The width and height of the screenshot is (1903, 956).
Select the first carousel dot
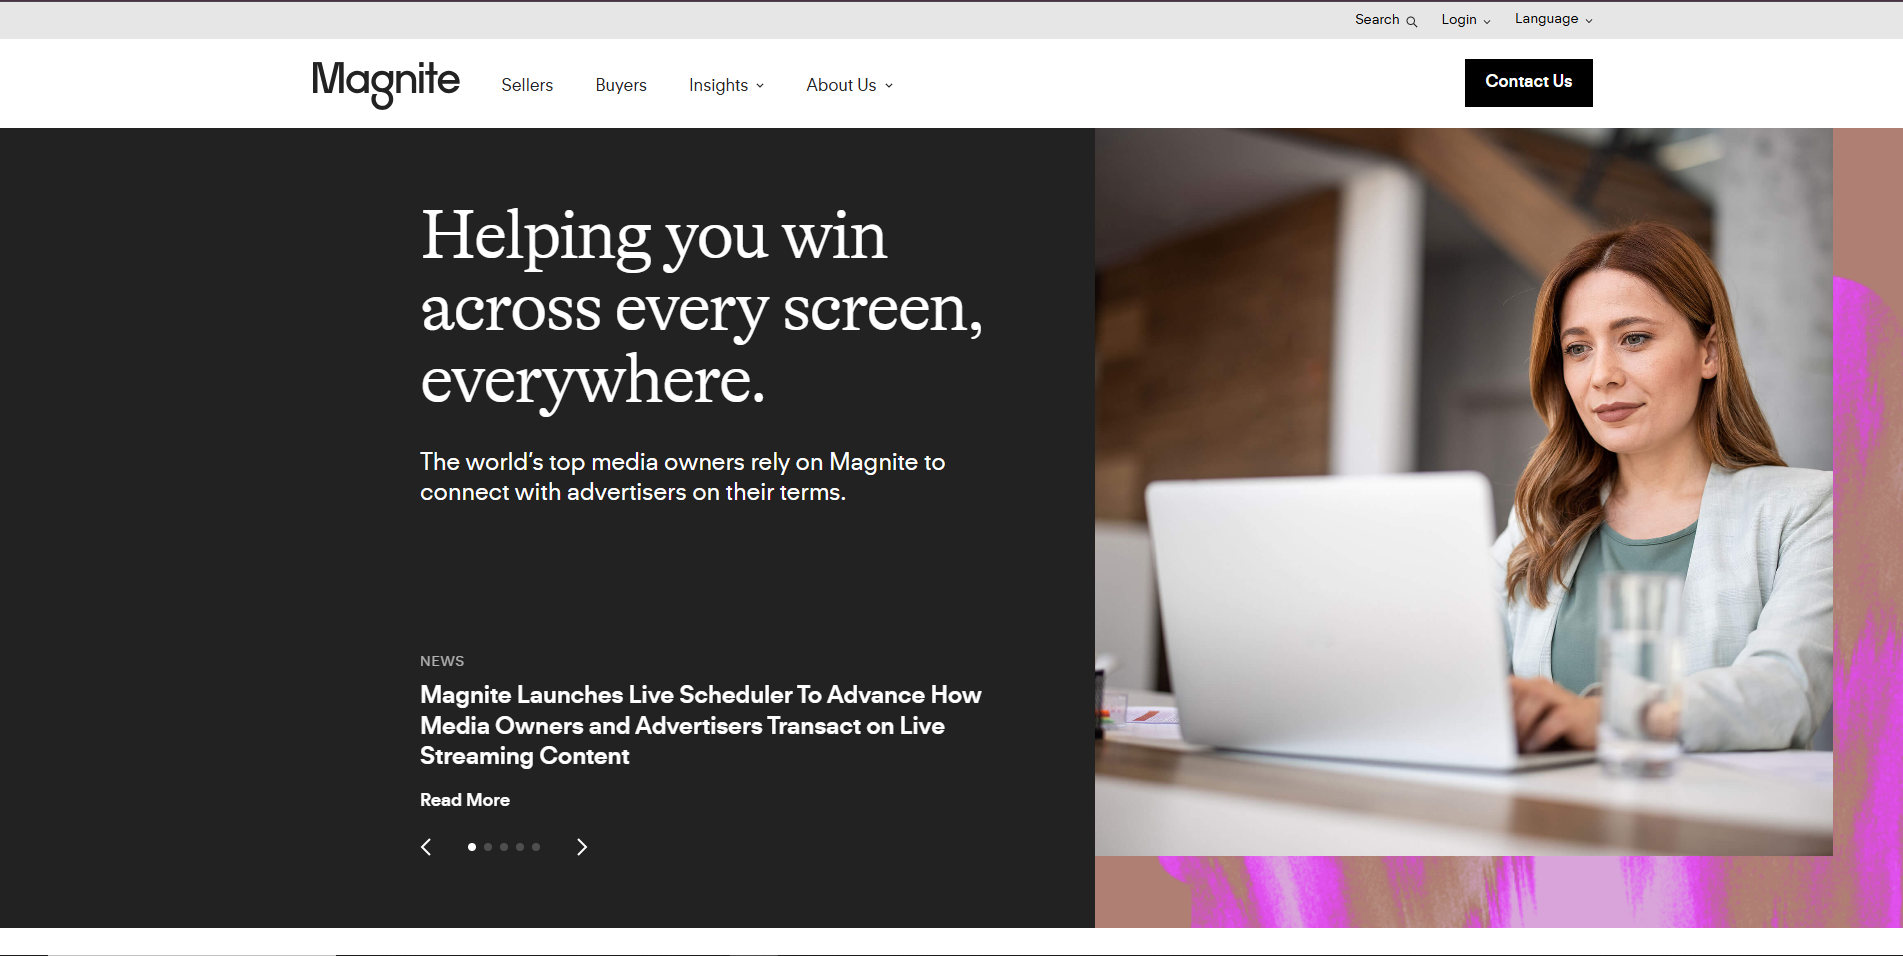(472, 847)
